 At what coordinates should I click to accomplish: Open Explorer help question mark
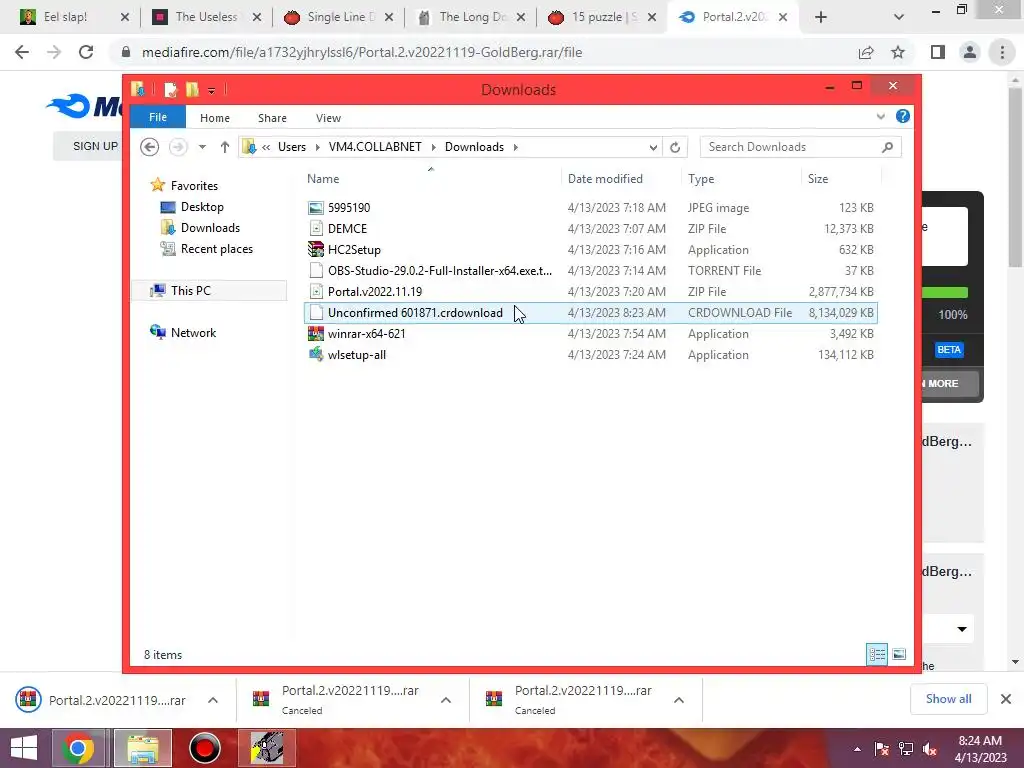tap(903, 116)
